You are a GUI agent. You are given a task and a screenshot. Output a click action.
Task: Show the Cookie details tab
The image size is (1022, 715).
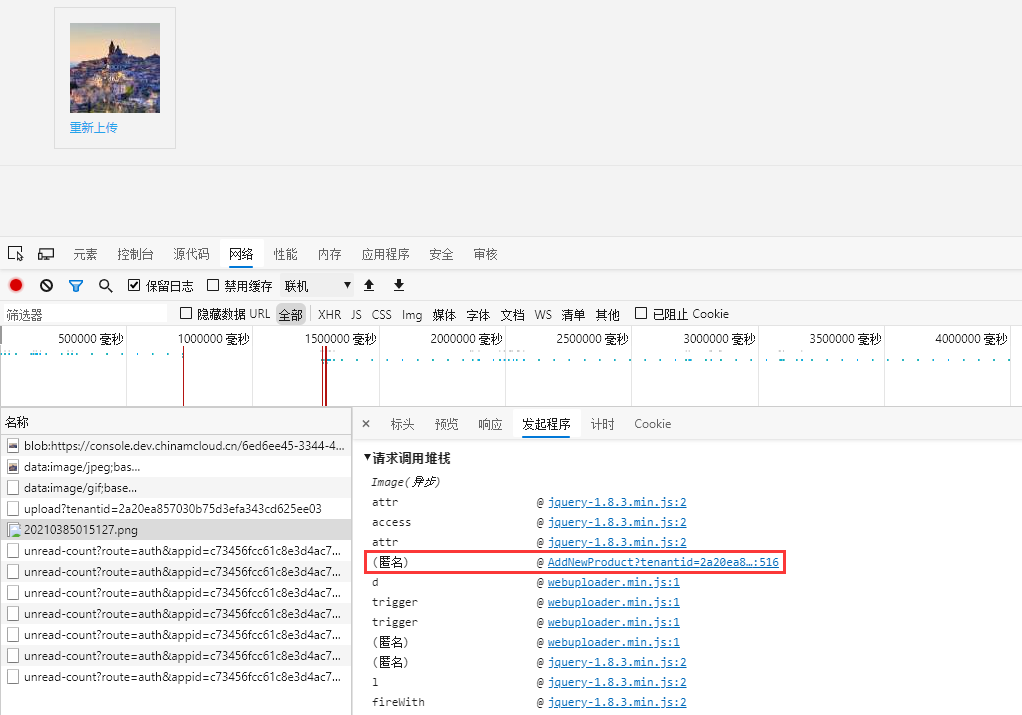pos(652,424)
